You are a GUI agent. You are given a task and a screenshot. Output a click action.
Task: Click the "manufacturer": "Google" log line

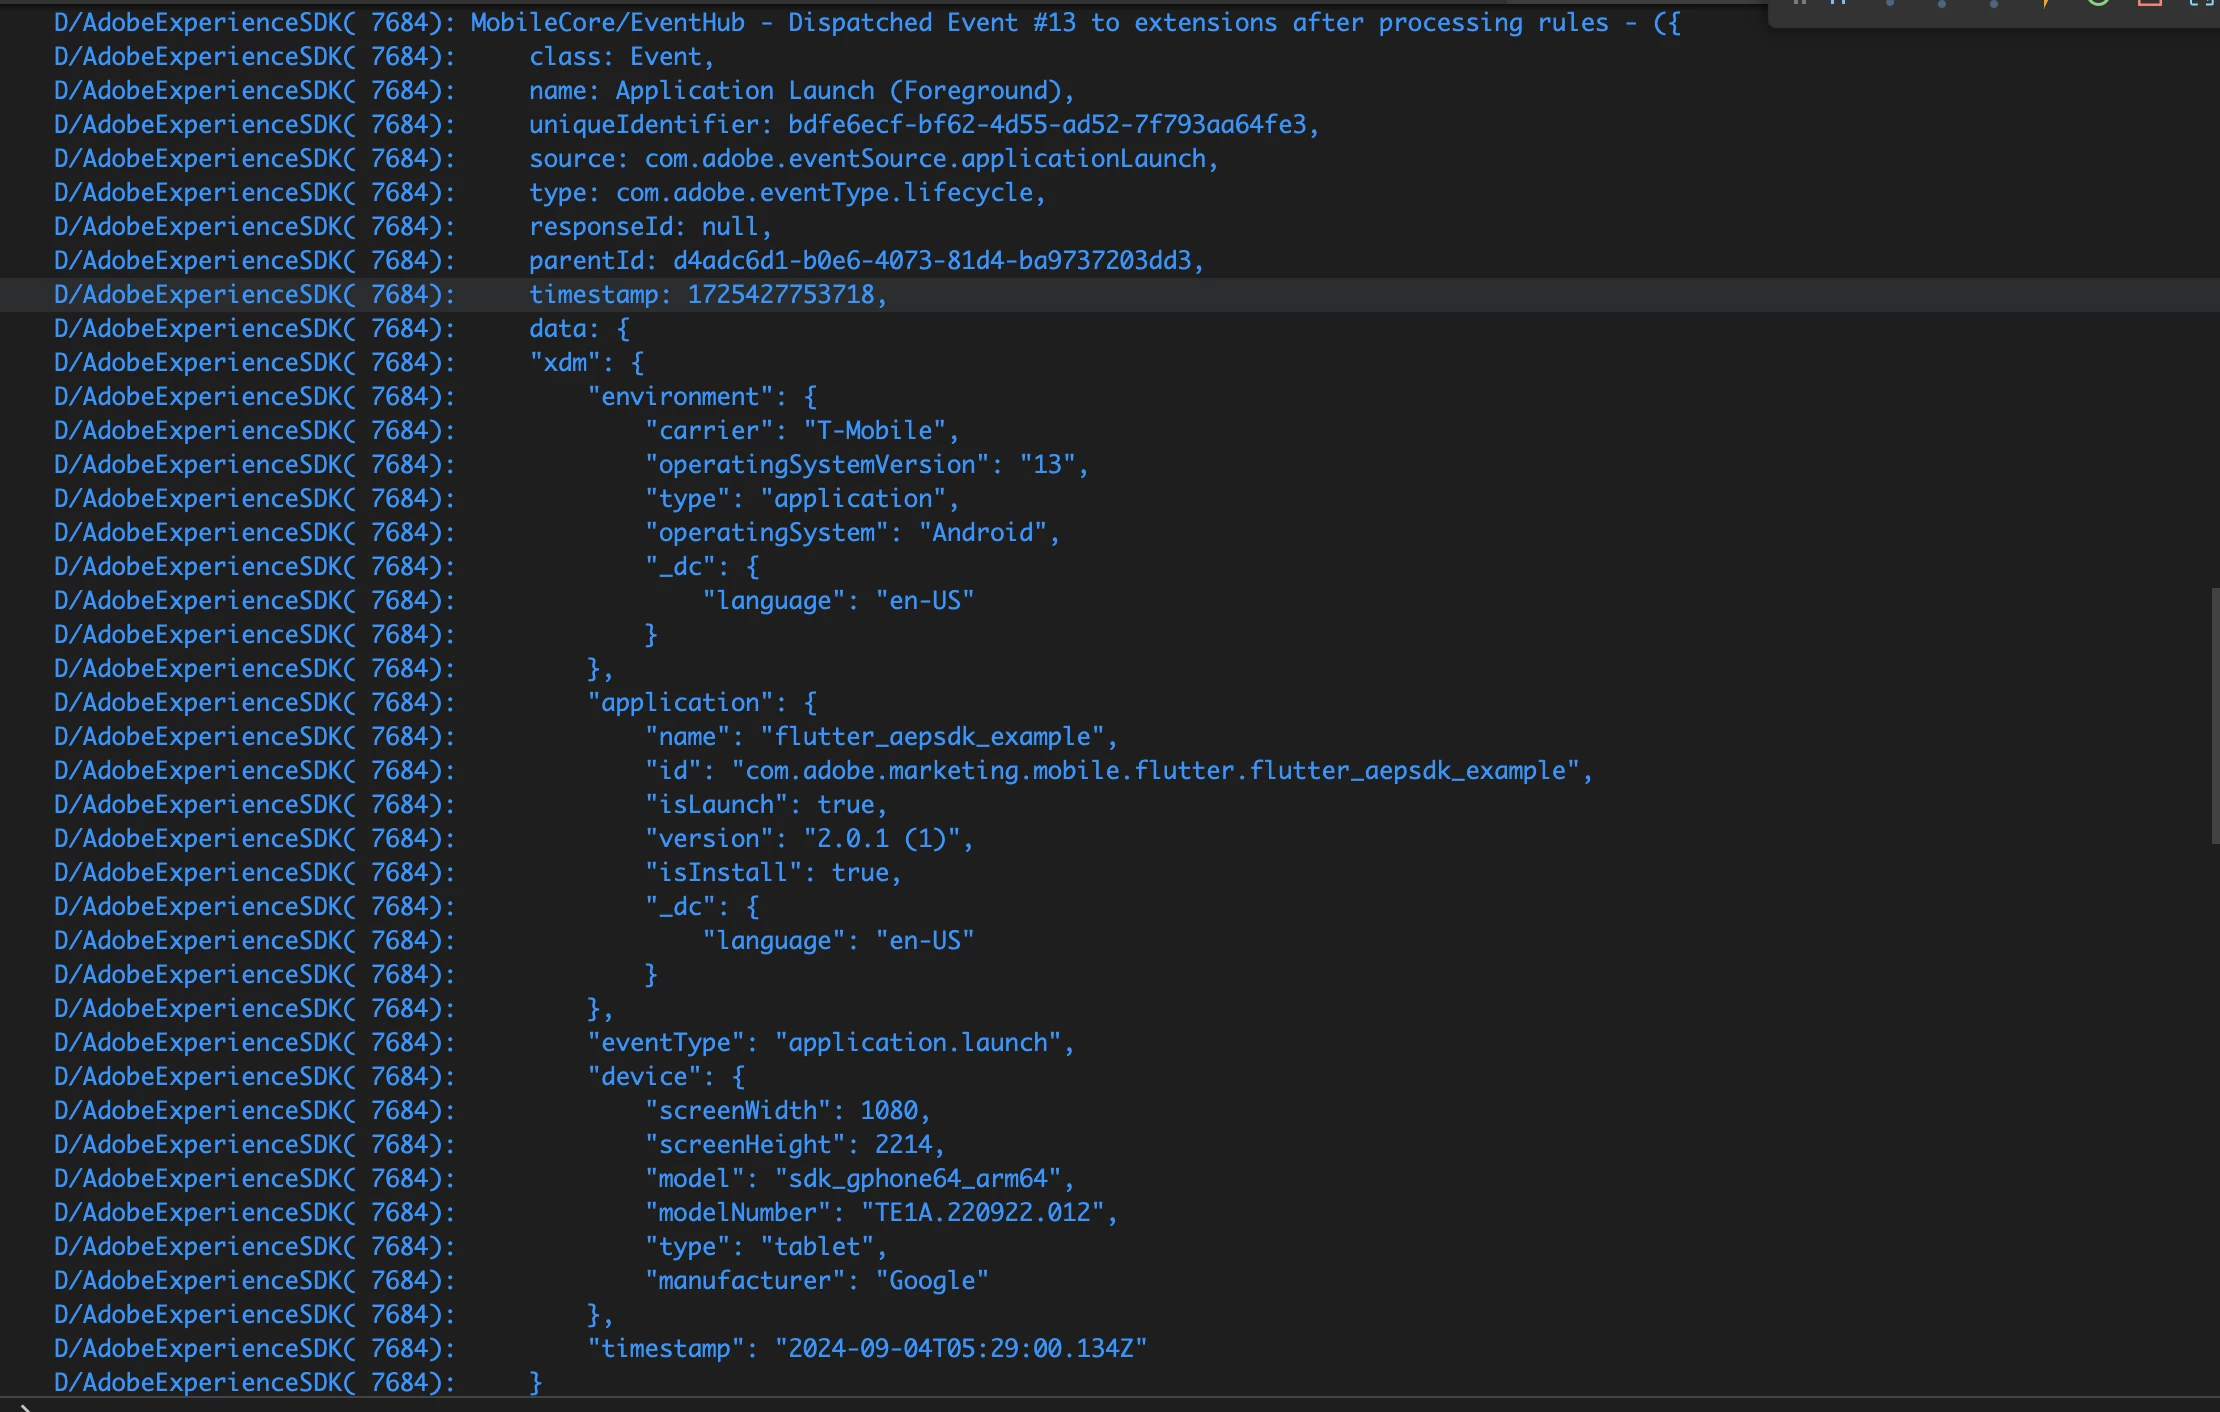click(x=816, y=1281)
